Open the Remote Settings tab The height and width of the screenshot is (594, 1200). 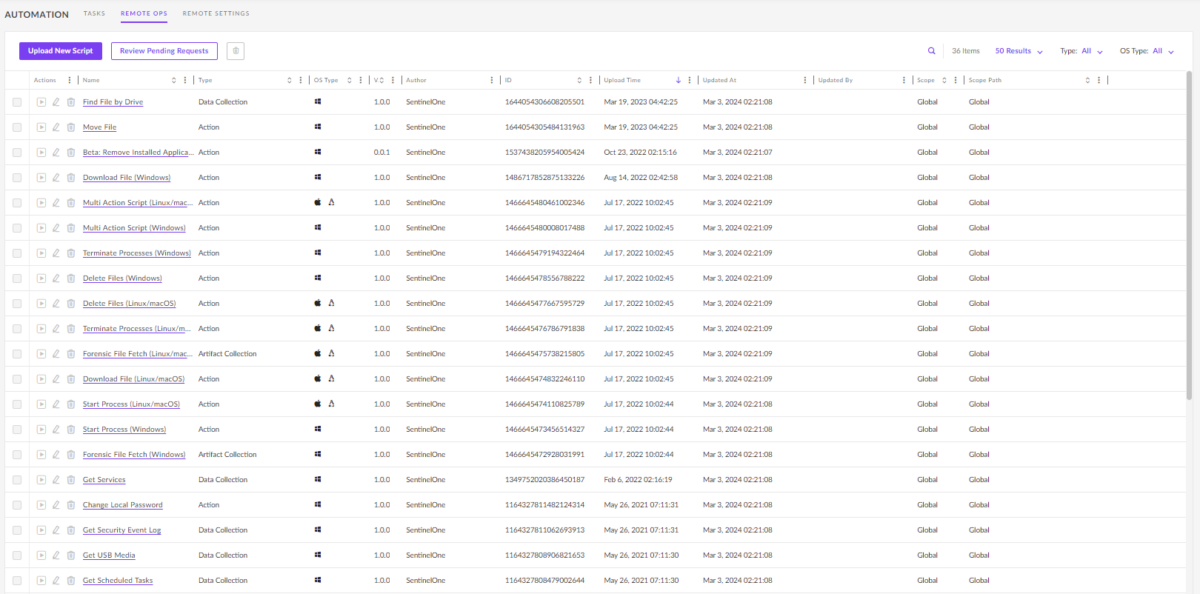[x=216, y=14]
